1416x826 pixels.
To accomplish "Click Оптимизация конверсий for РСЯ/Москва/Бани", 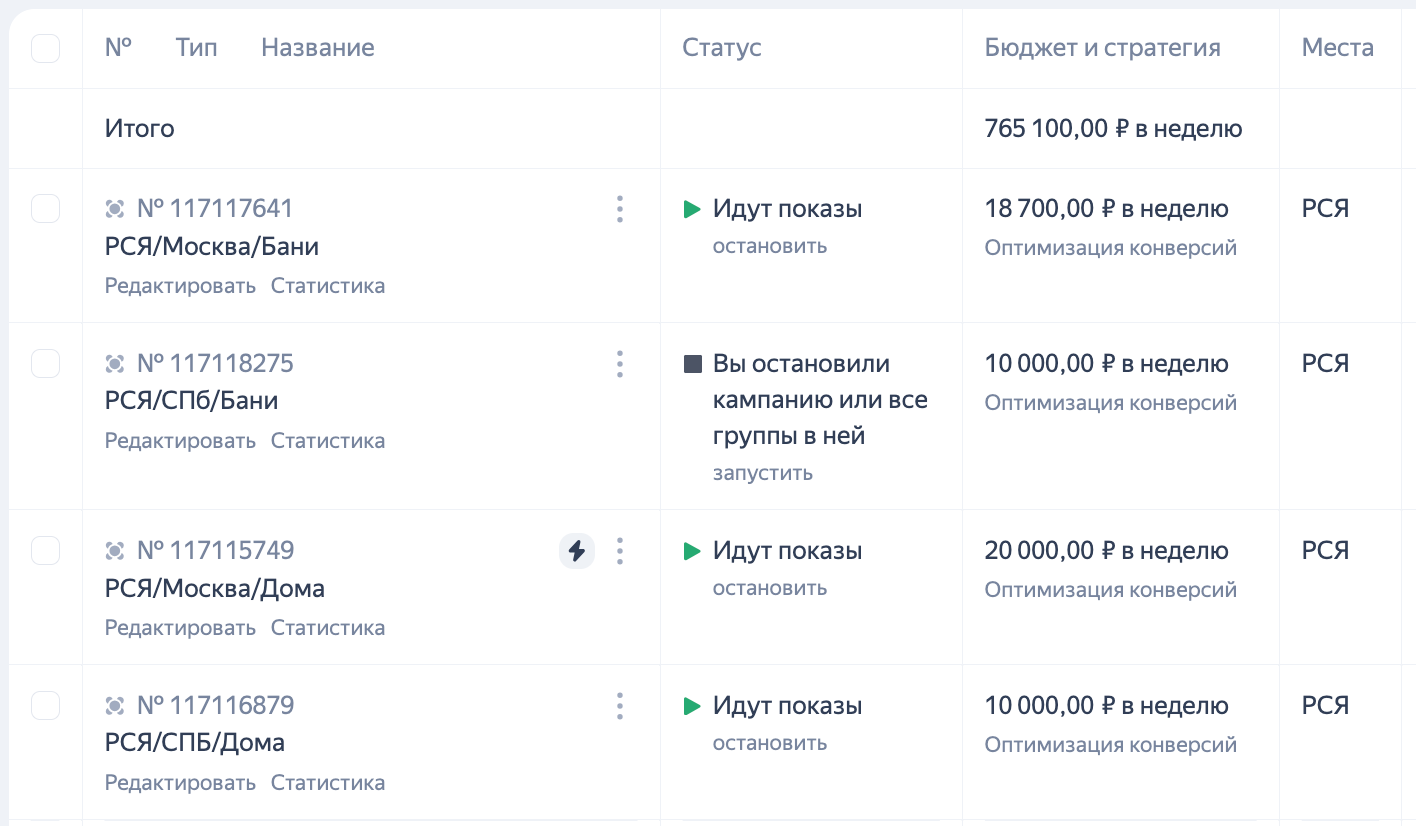I will (x=1111, y=247).
